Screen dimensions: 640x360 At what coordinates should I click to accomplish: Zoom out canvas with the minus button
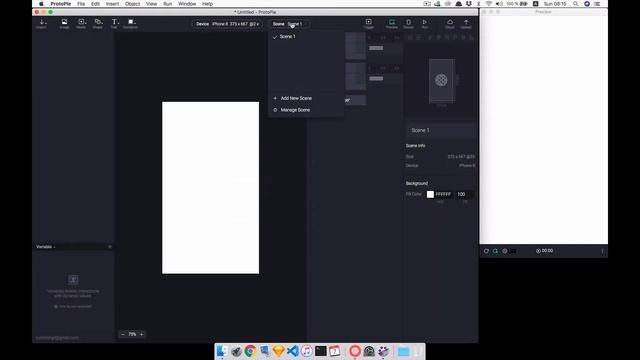(123, 334)
